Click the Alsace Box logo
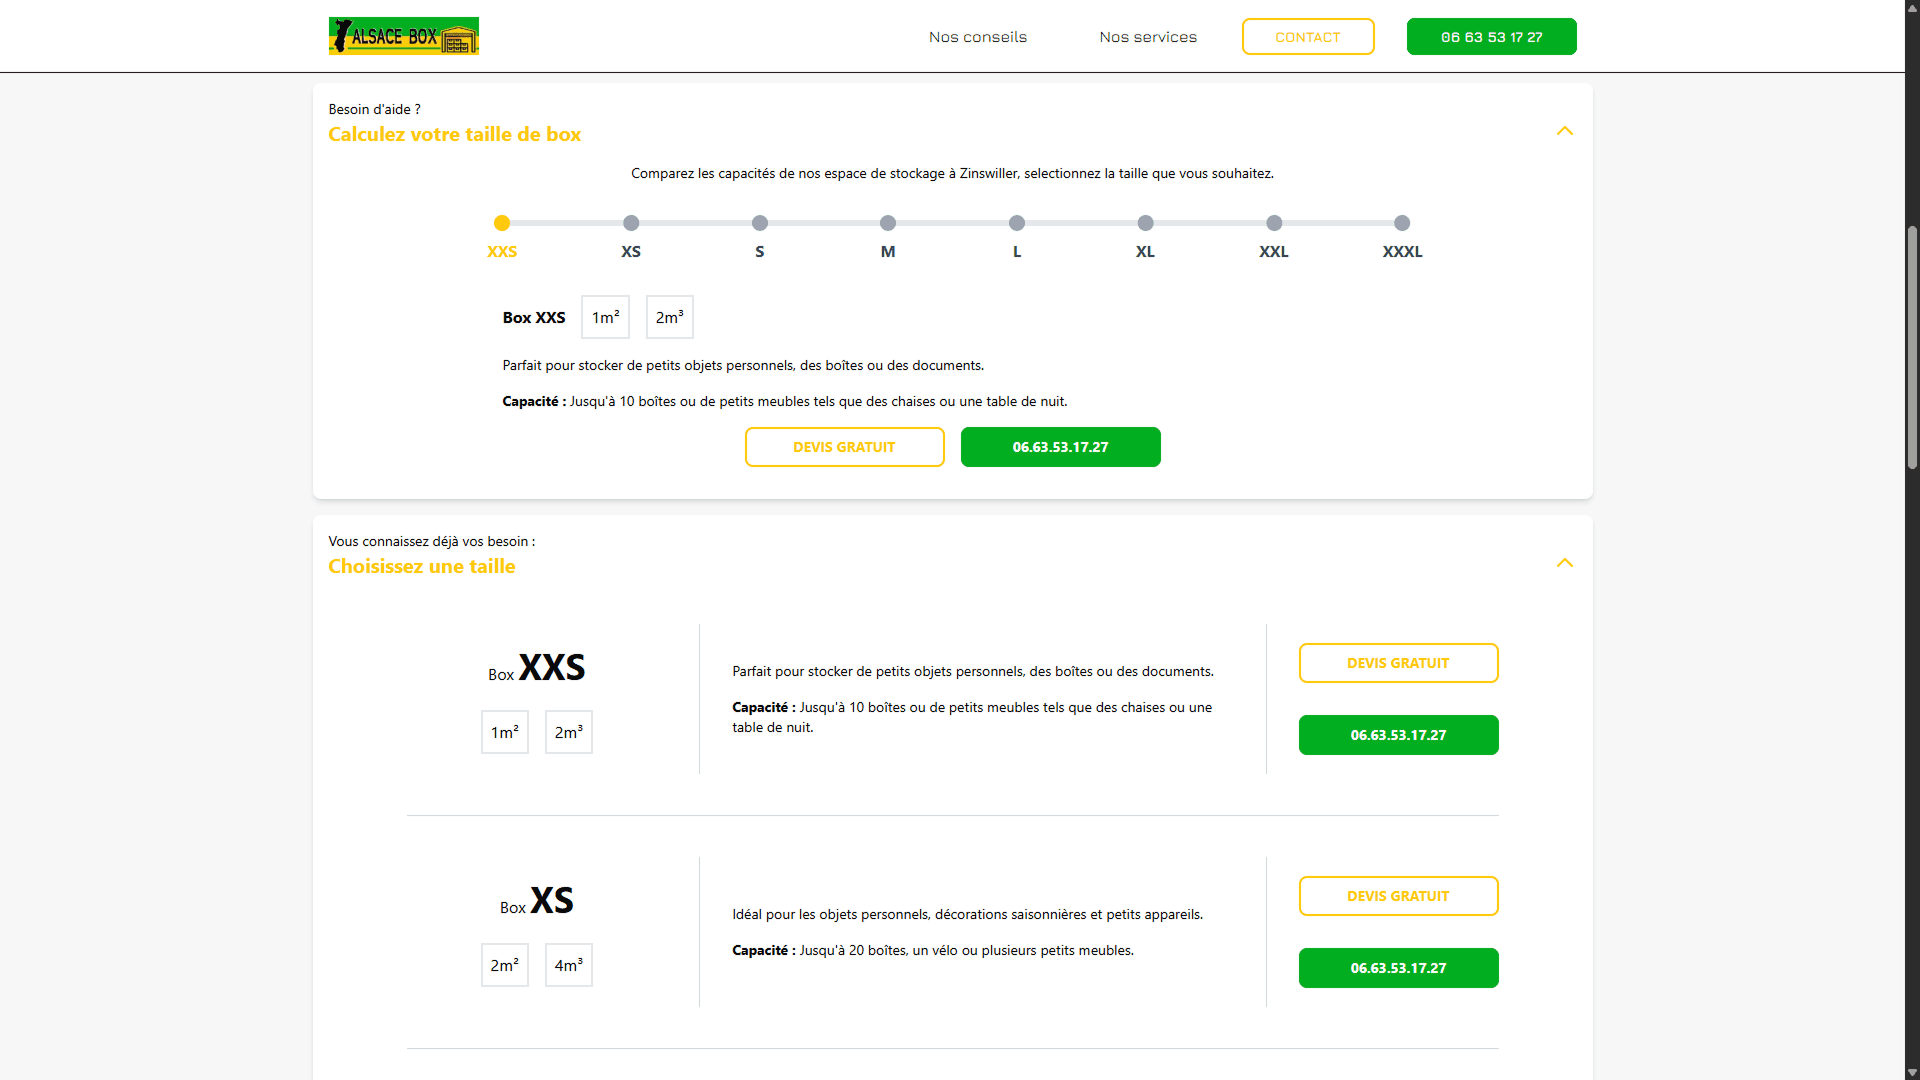 (403, 36)
